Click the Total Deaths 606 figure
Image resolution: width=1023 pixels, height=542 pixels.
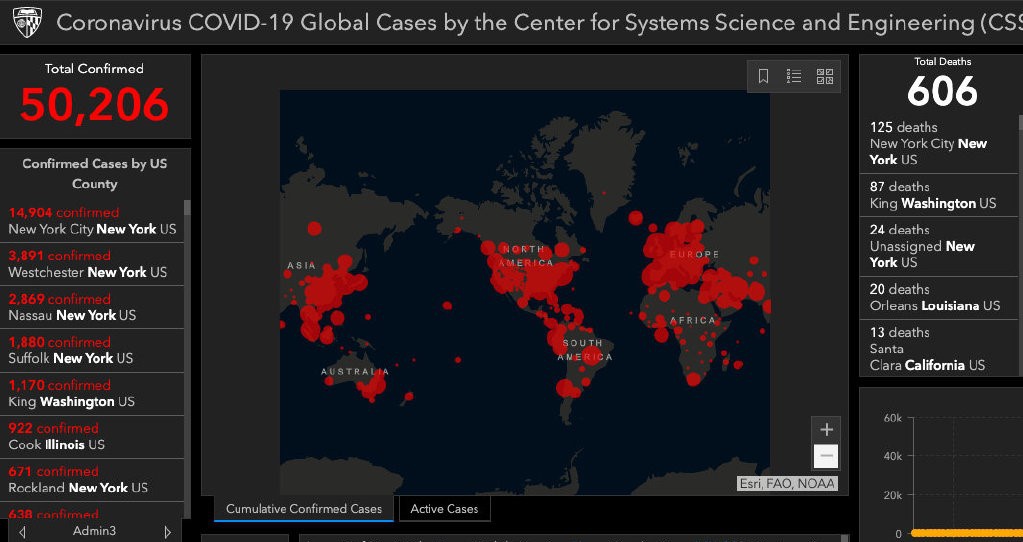(x=942, y=91)
